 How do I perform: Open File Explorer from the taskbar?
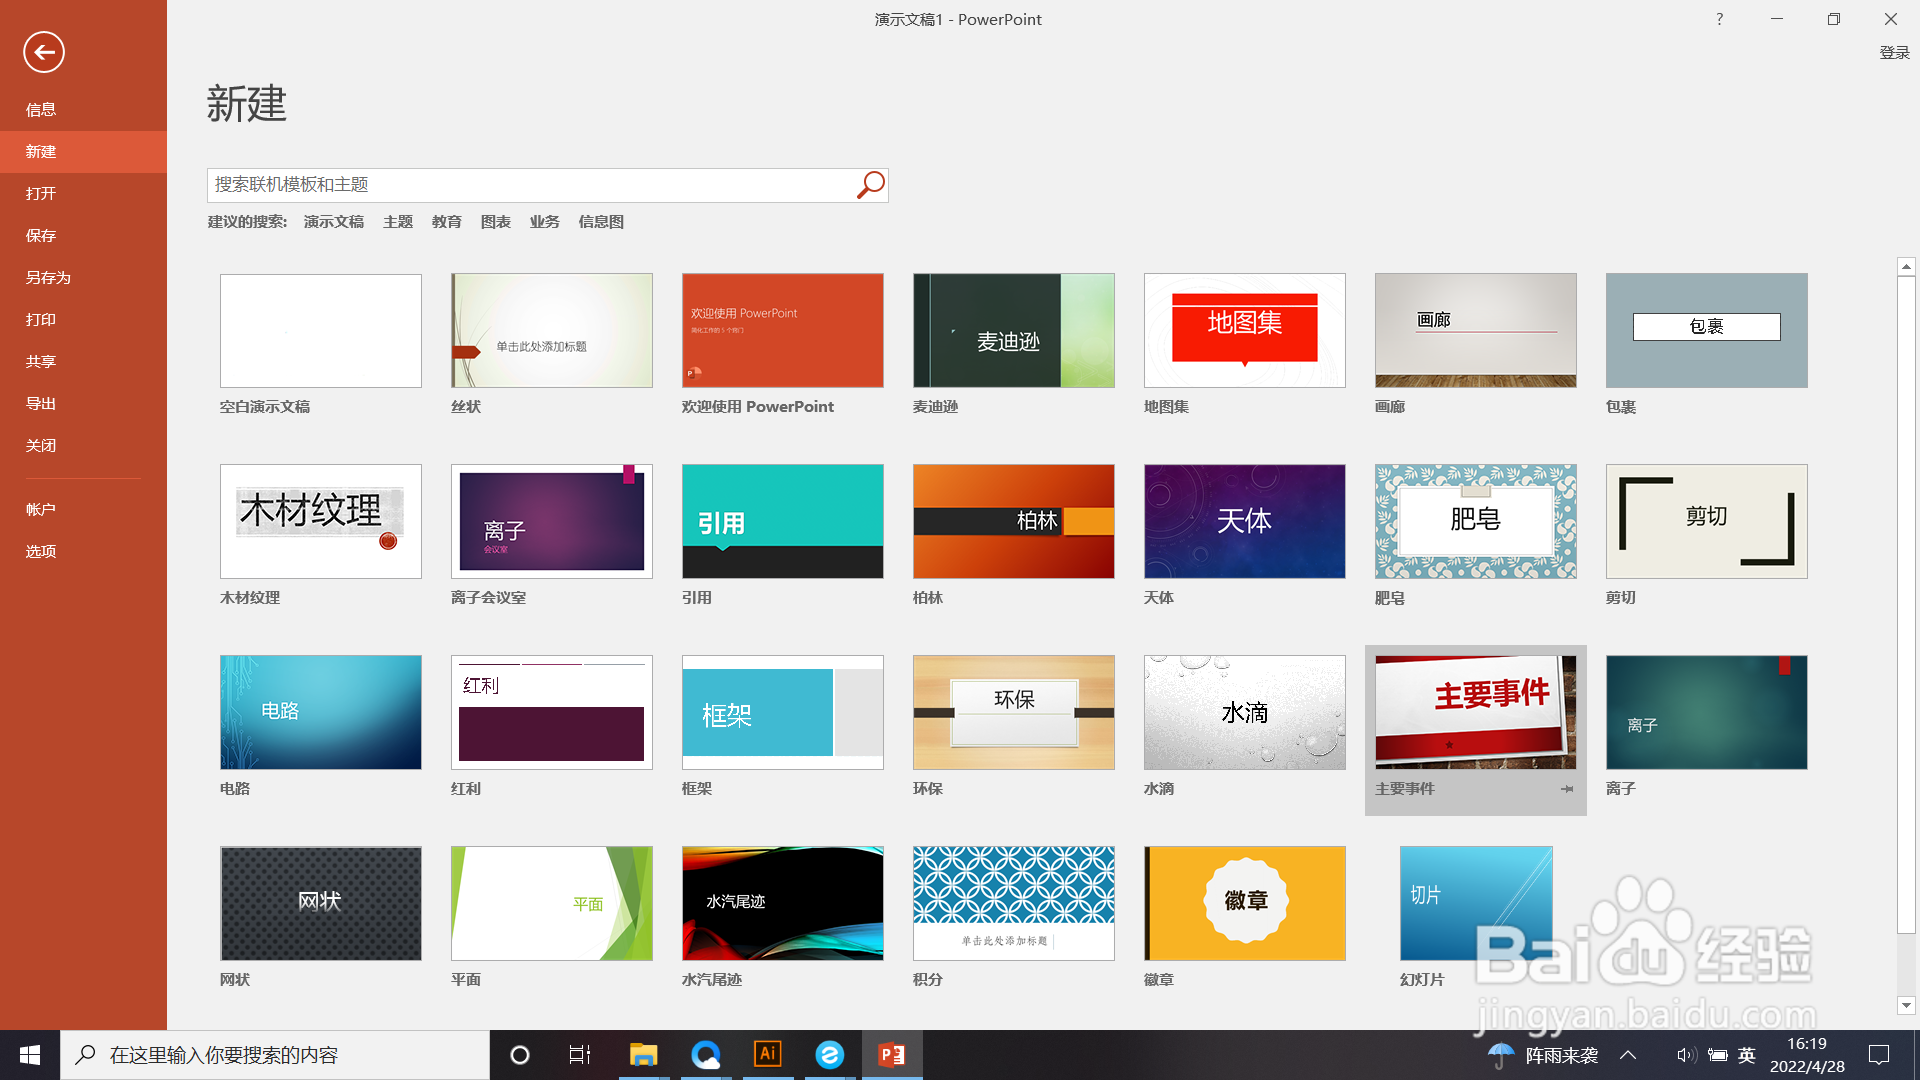point(643,1054)
